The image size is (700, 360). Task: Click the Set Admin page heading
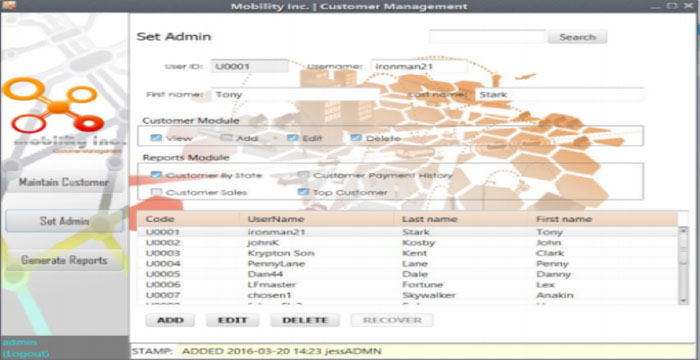174,37
